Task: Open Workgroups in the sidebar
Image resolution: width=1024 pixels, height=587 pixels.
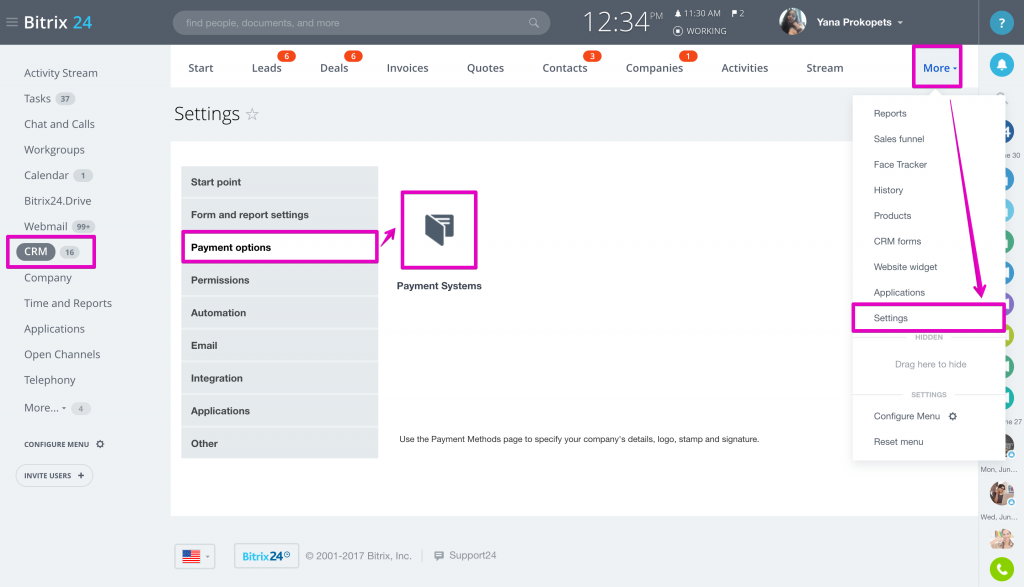Action: coord(54,150)
